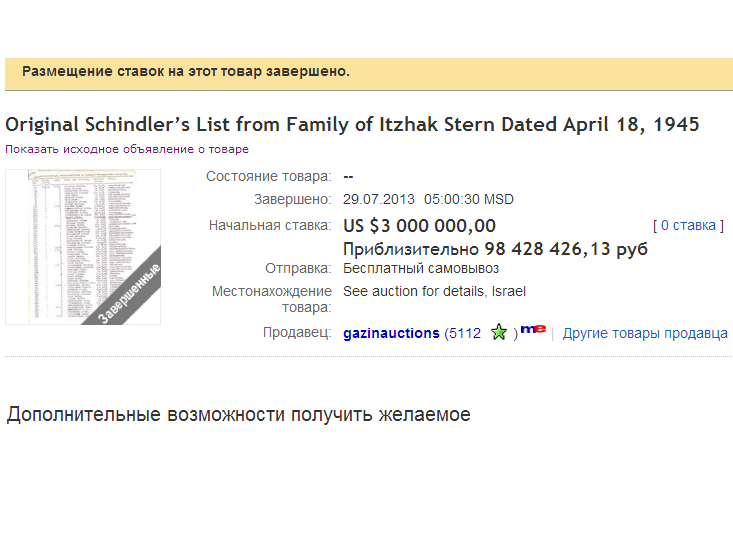Click the "Состояние товара" label

pyautogui.click(x=268, y=177)
